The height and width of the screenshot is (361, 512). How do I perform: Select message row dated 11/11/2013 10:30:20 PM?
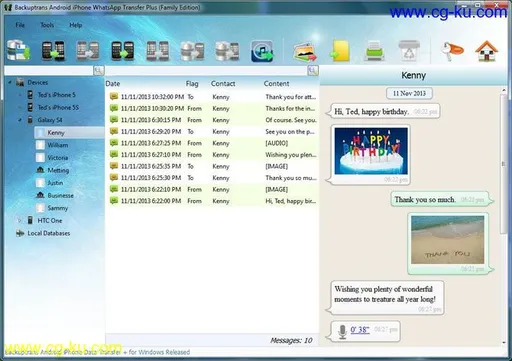click(x=212, y=108)
